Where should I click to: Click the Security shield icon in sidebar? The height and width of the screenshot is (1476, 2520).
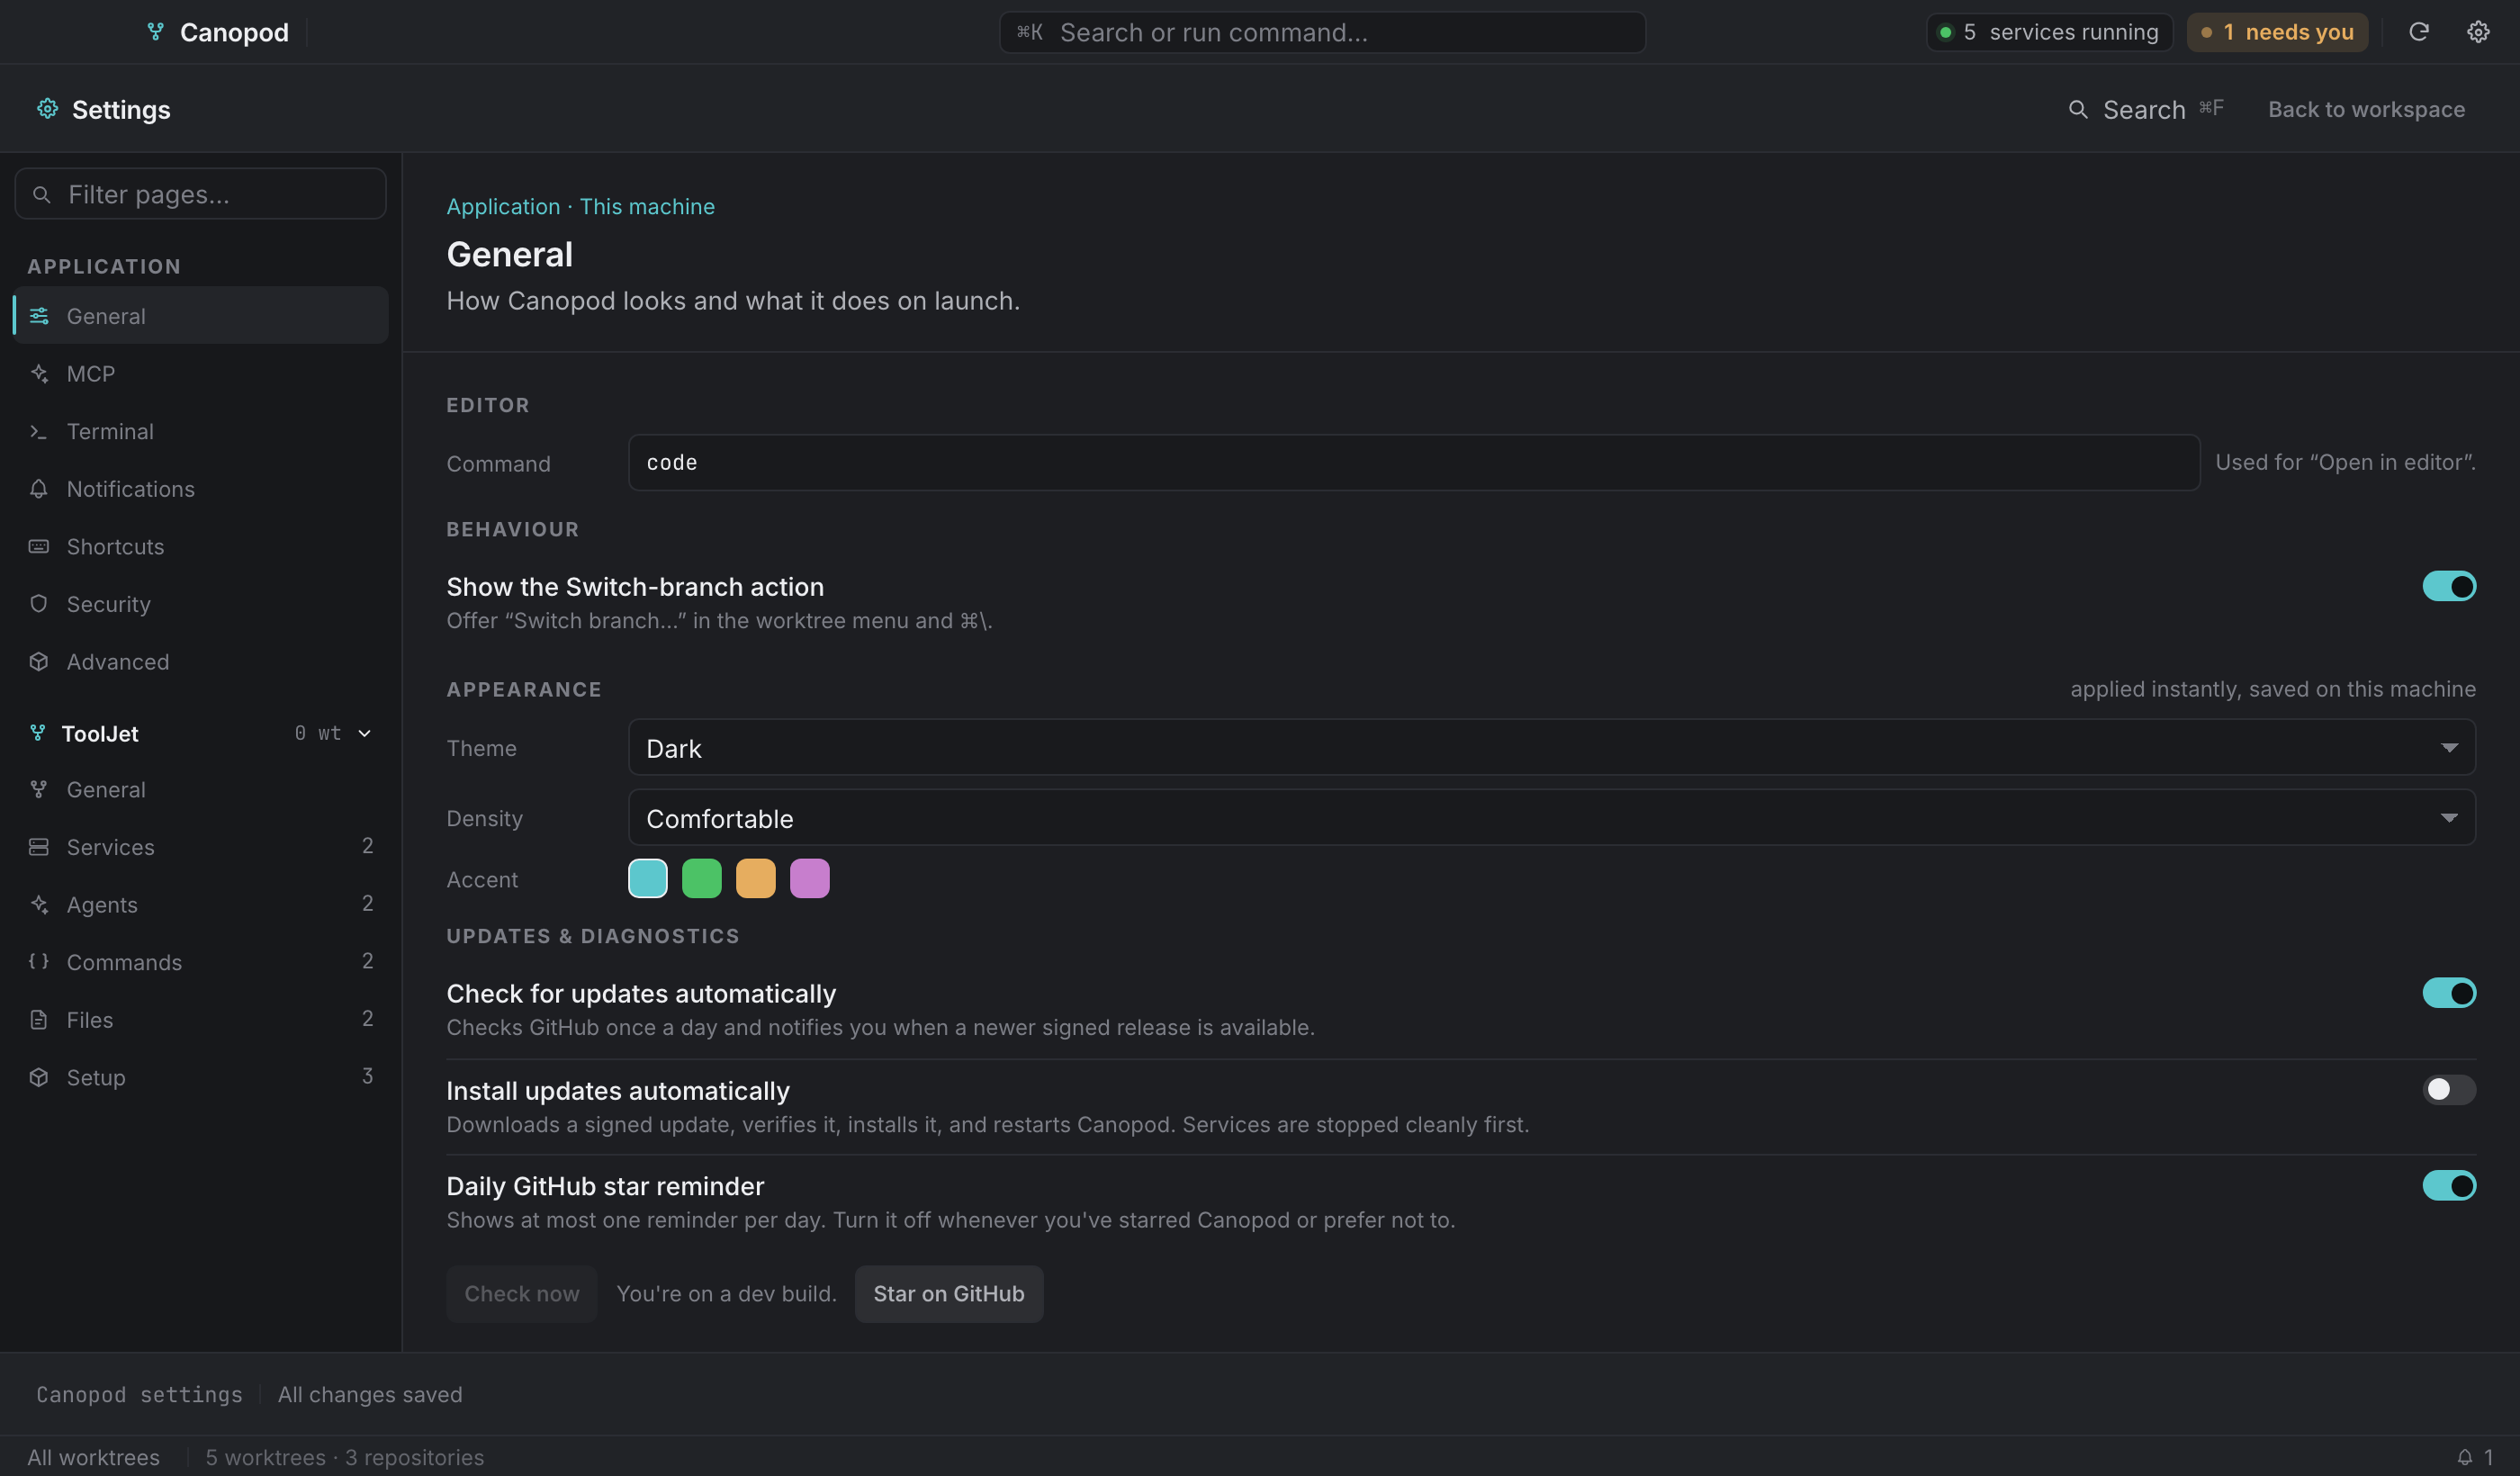(39, 604)
